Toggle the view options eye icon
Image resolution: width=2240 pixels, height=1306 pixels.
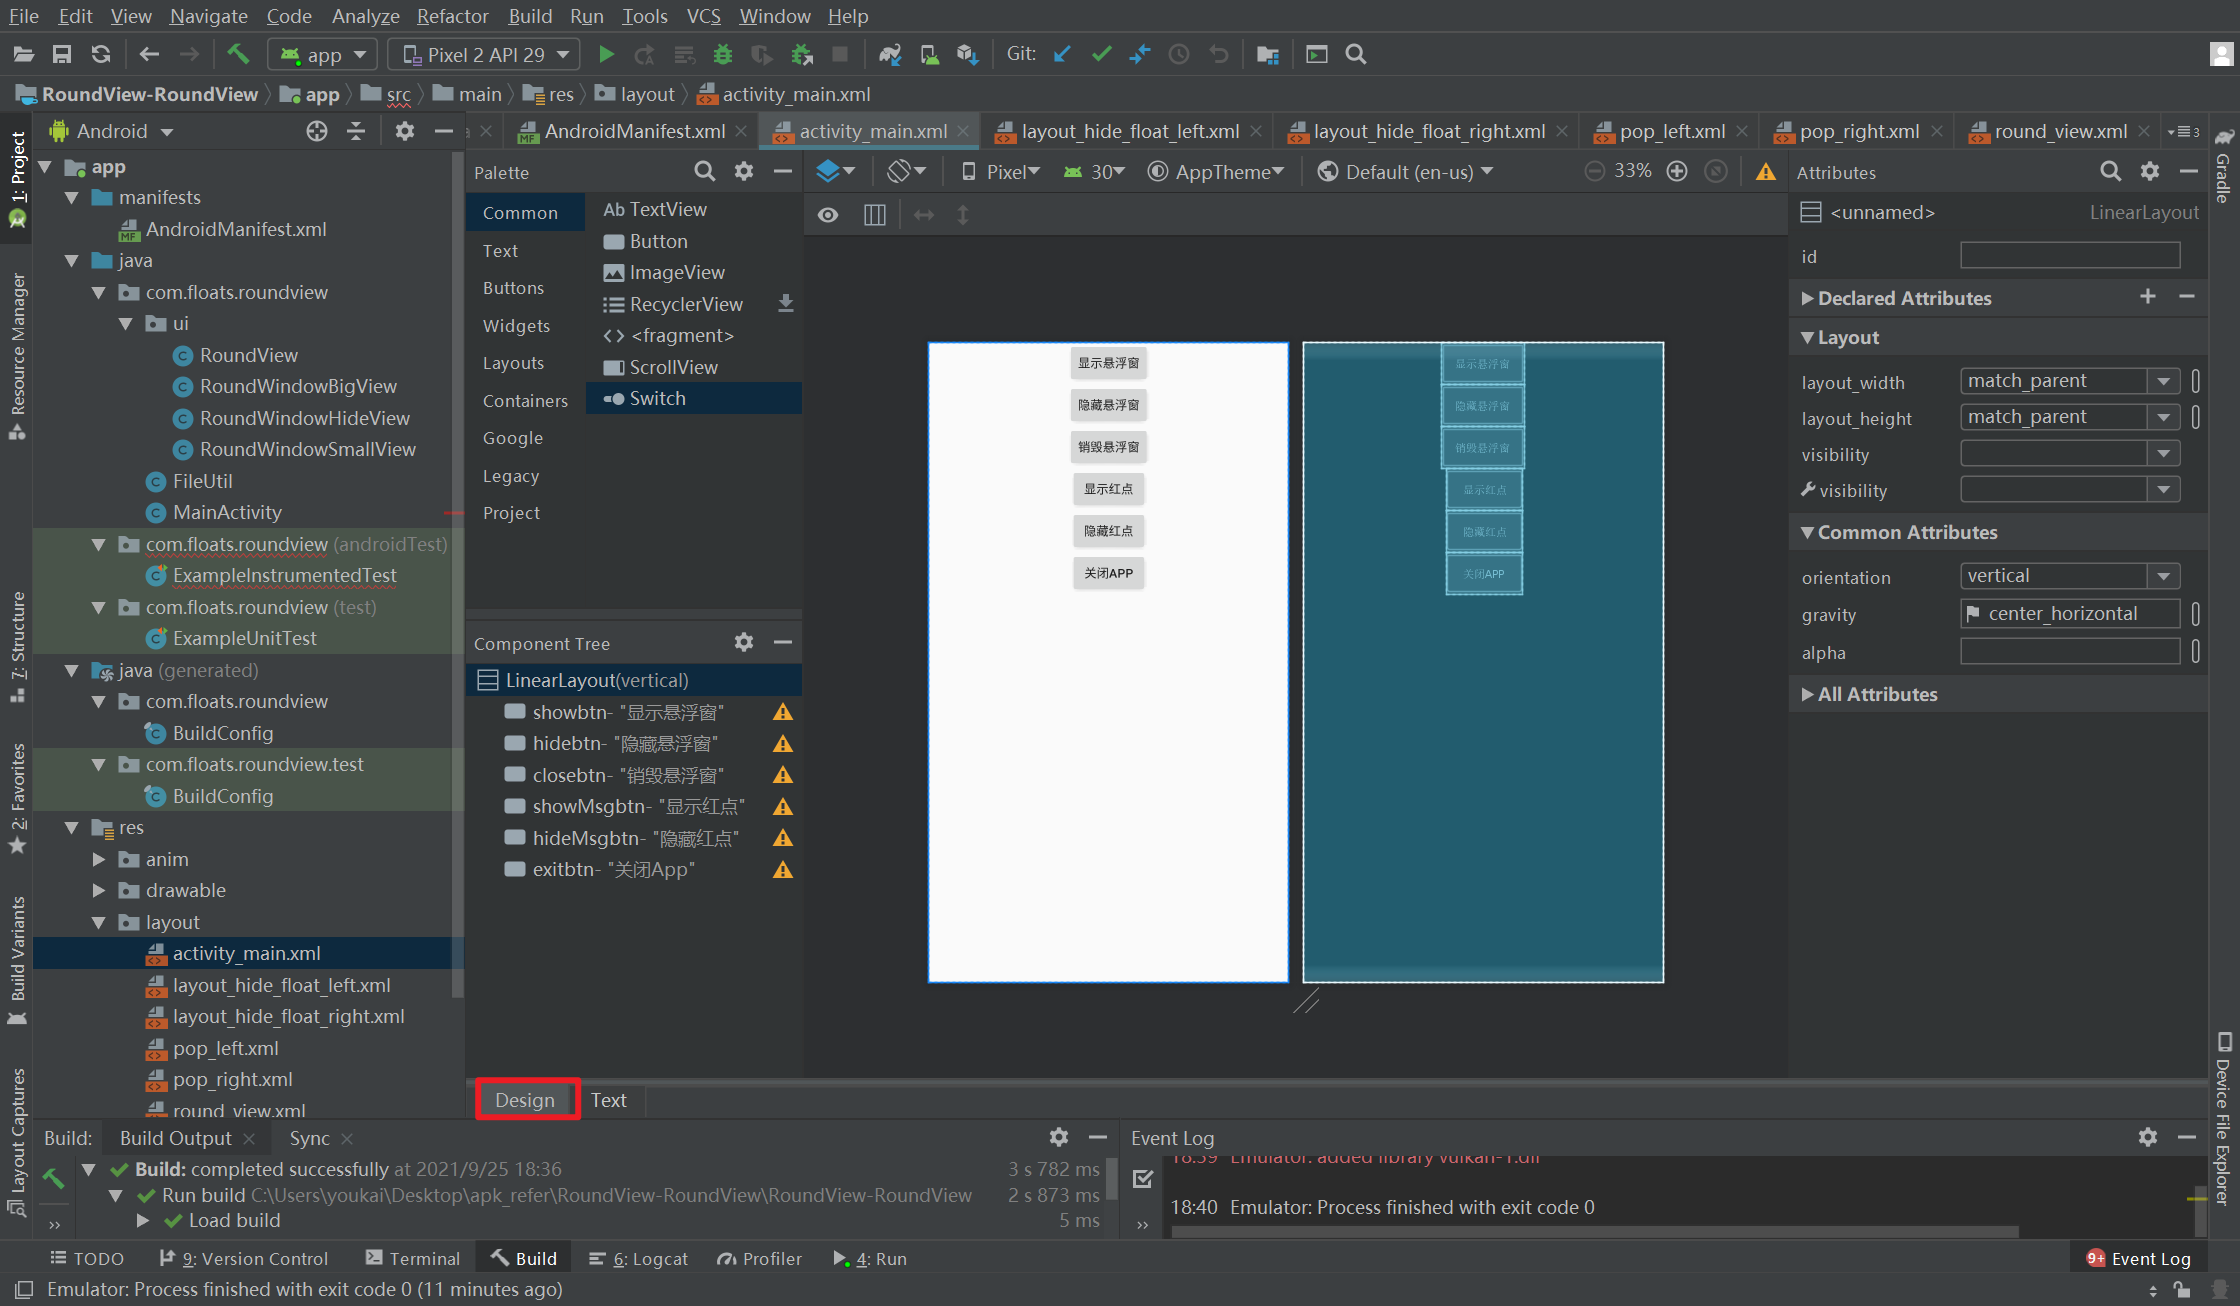coord(828,215)
